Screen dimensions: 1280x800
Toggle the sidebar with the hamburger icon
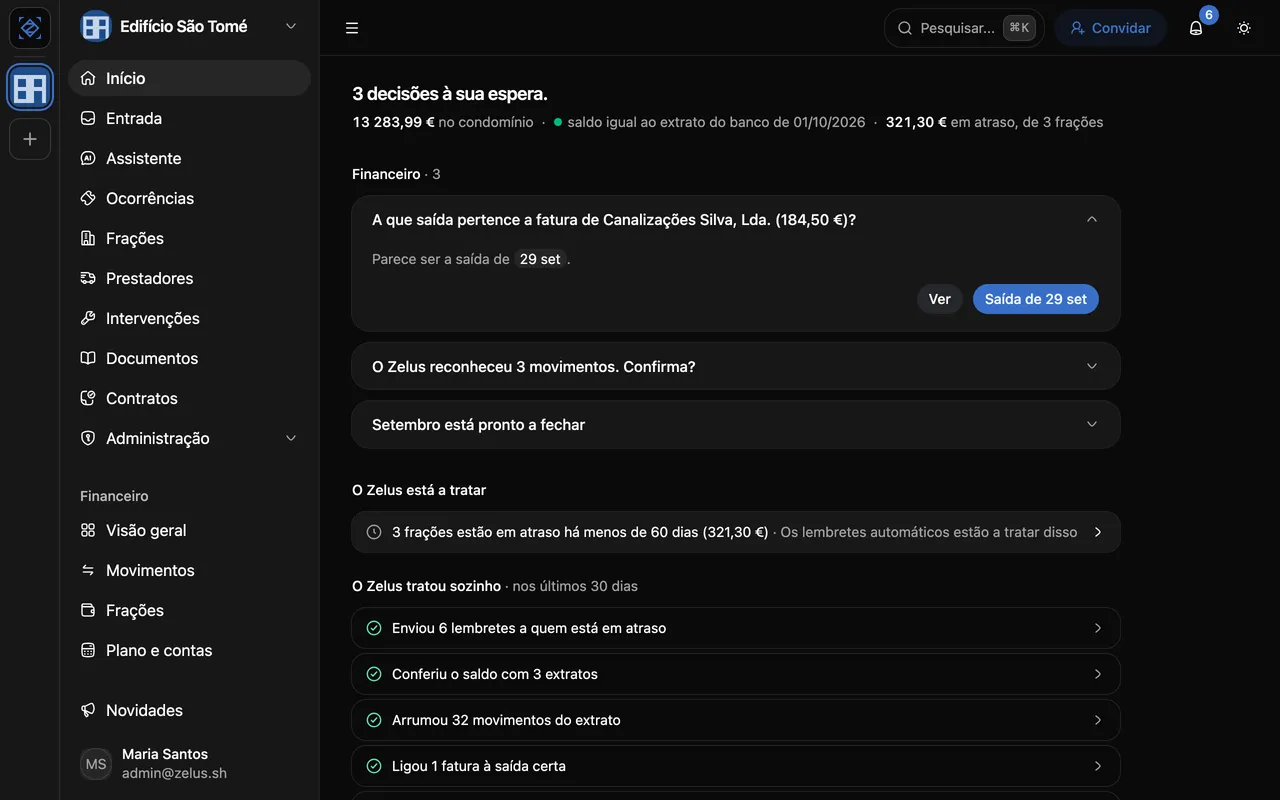point(352,28)
